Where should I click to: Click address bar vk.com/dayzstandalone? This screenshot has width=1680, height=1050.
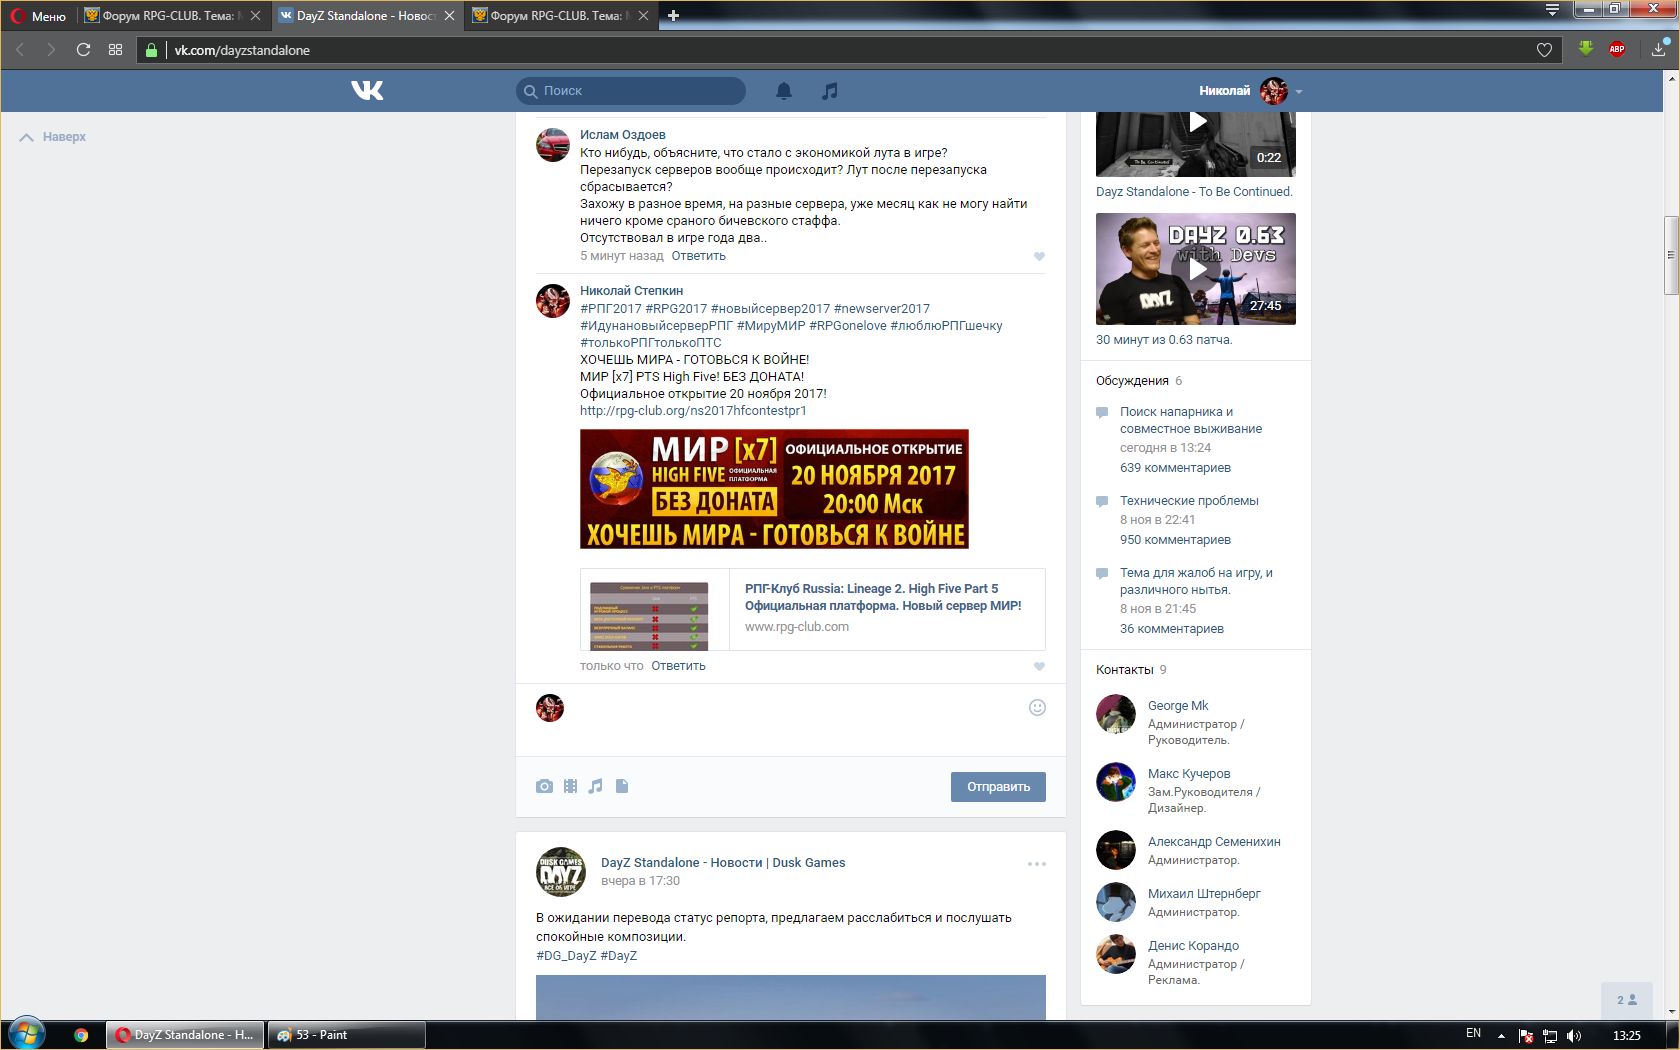click(x=850, y=50)
